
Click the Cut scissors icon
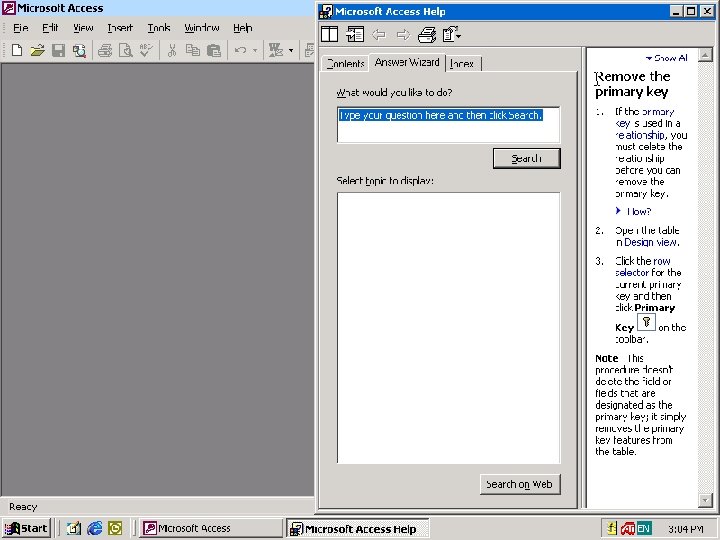point(172,50)
